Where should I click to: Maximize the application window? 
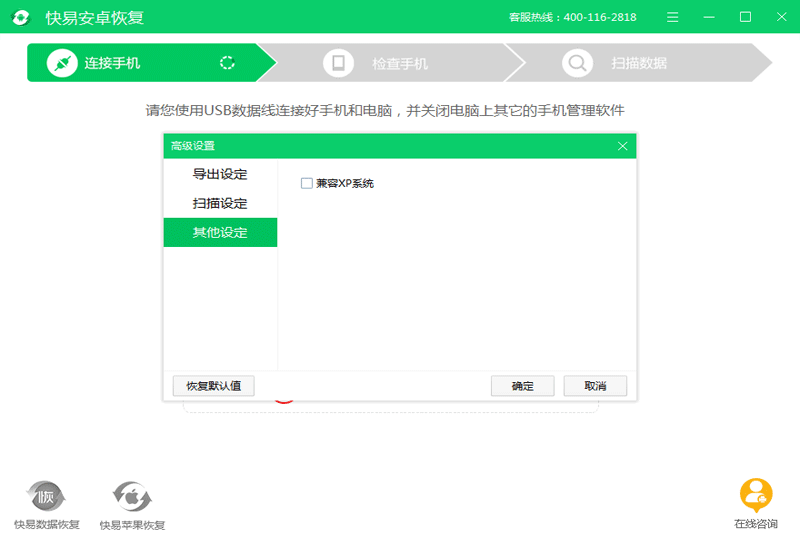click(745, 17)
